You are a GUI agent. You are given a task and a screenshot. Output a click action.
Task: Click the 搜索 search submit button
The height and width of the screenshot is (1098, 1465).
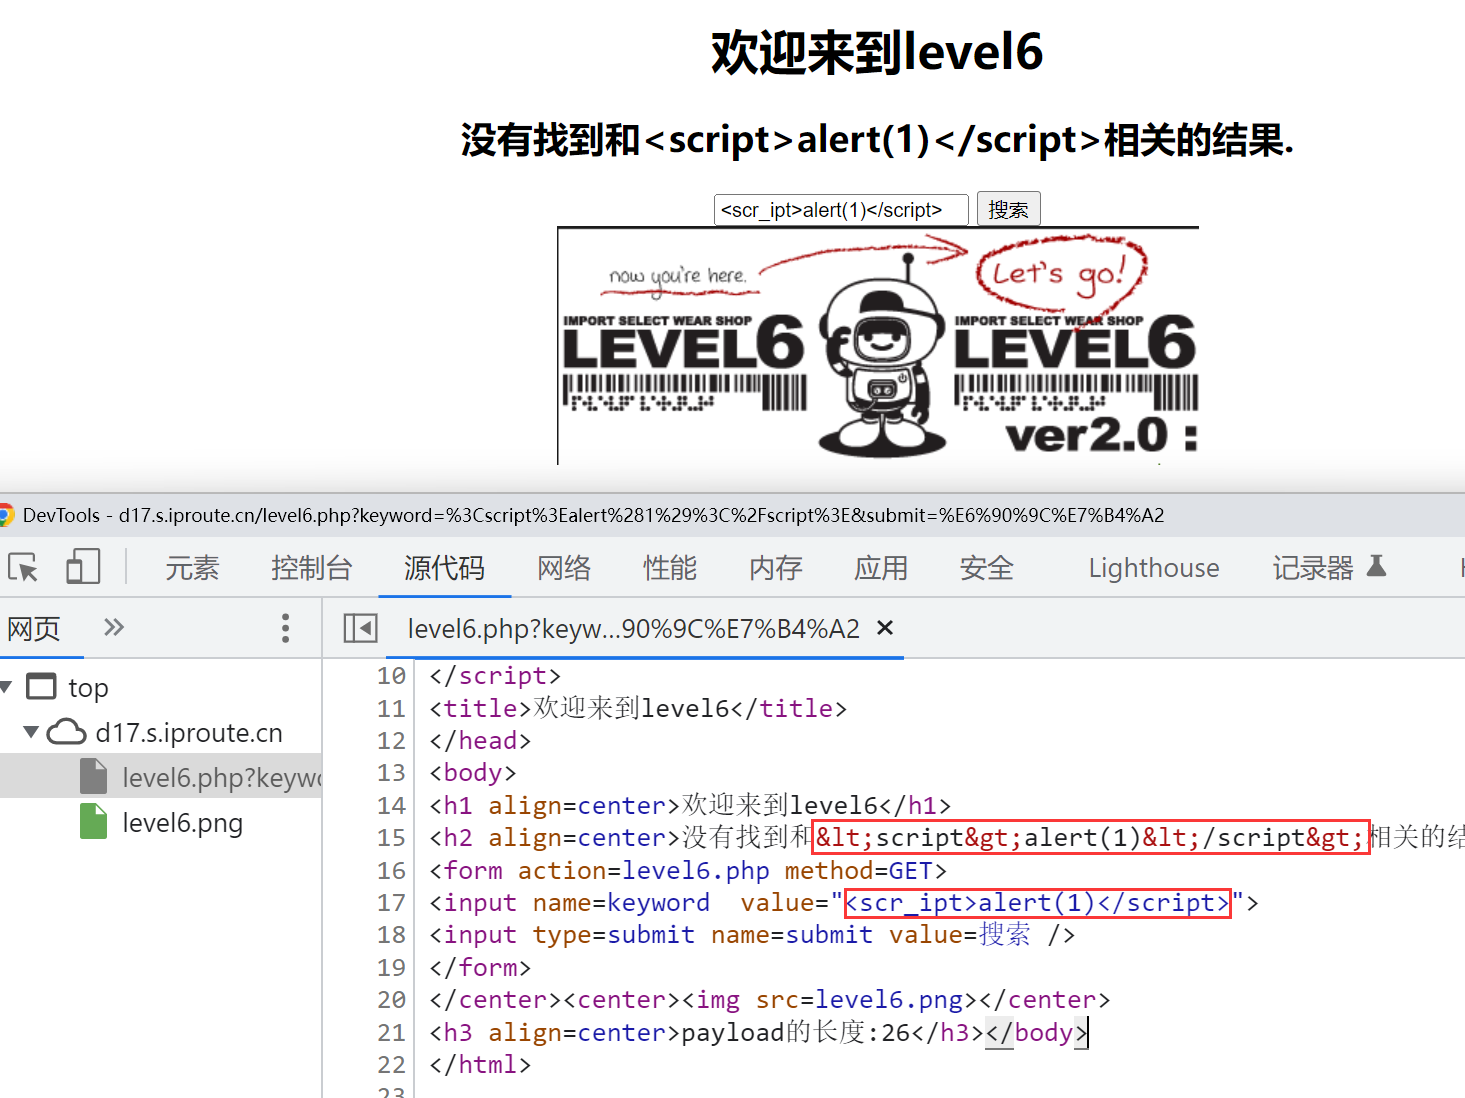1008,209
